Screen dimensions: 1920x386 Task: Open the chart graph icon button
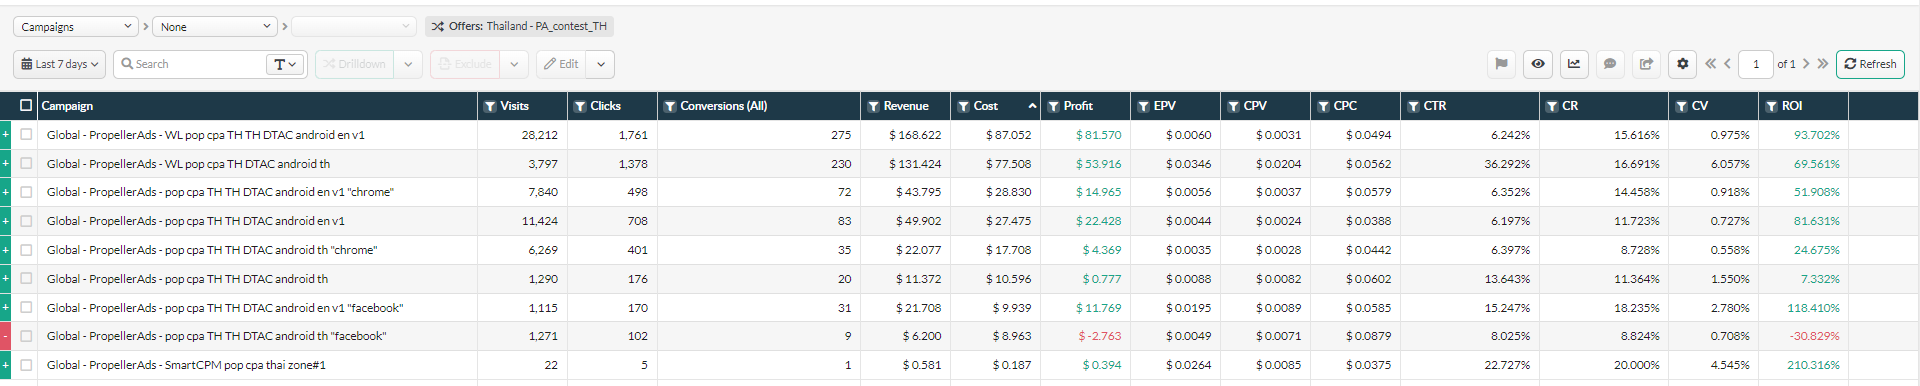[1574, 64]
